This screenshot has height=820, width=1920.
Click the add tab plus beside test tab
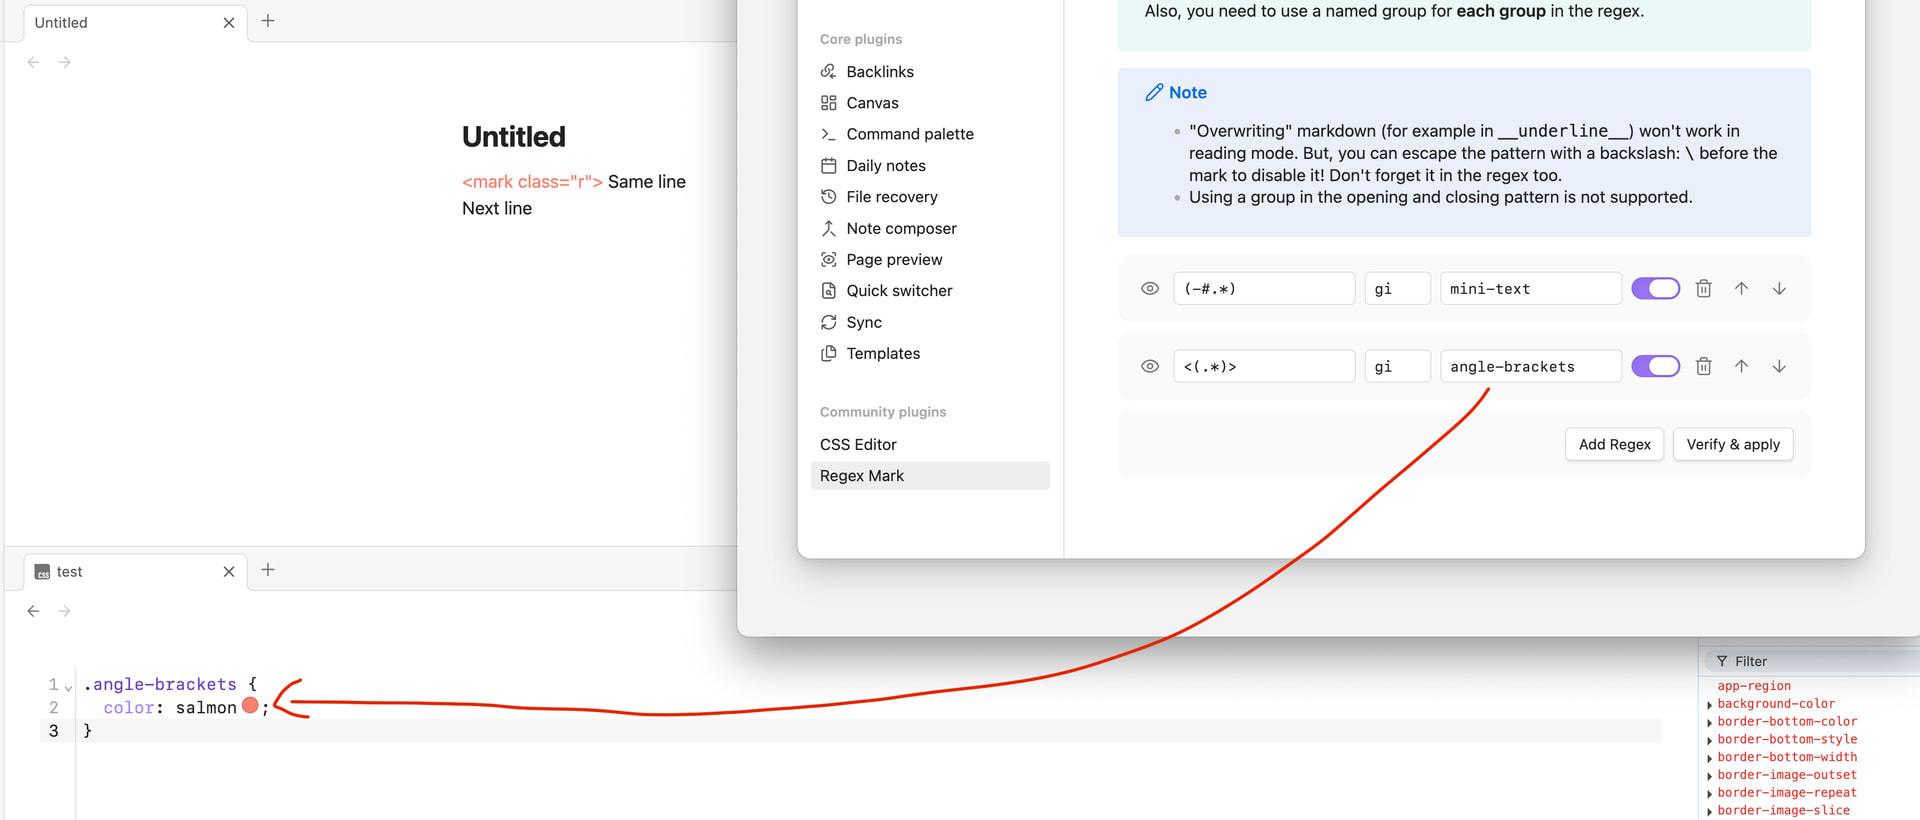[x=268, y=570]
